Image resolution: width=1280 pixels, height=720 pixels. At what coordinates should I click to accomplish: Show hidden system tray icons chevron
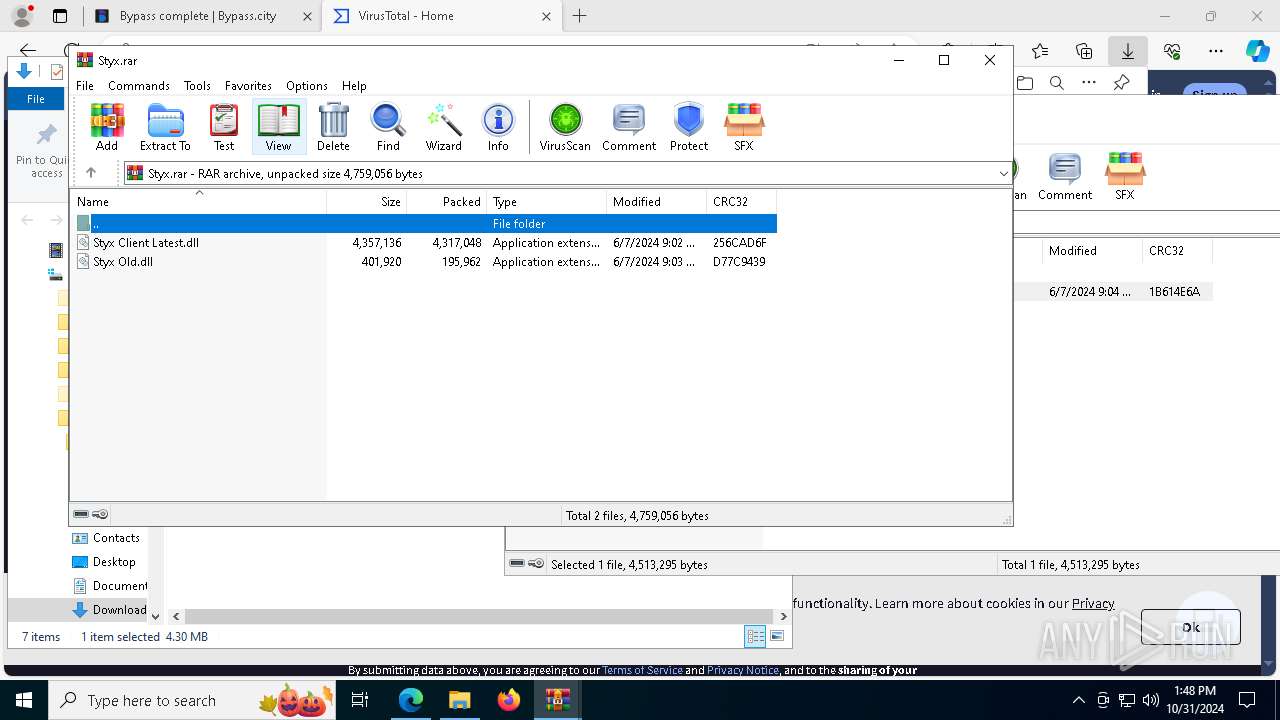1078,700
